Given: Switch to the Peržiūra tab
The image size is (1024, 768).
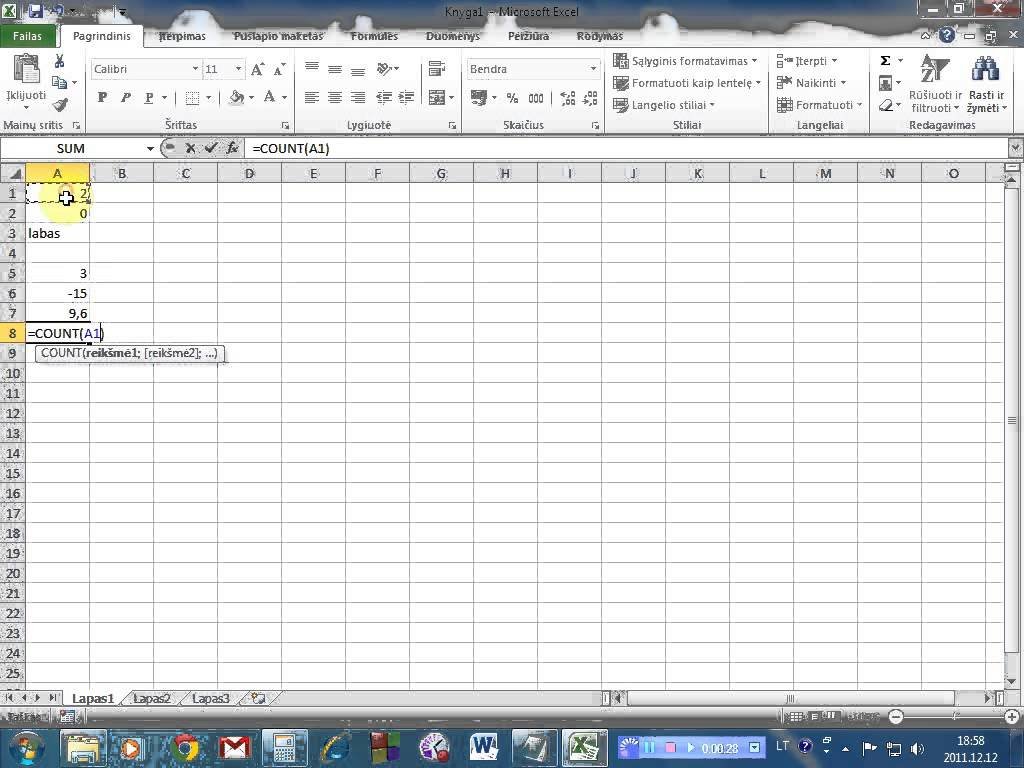Looking at the screenshot, I should click(x=528, y=37).
